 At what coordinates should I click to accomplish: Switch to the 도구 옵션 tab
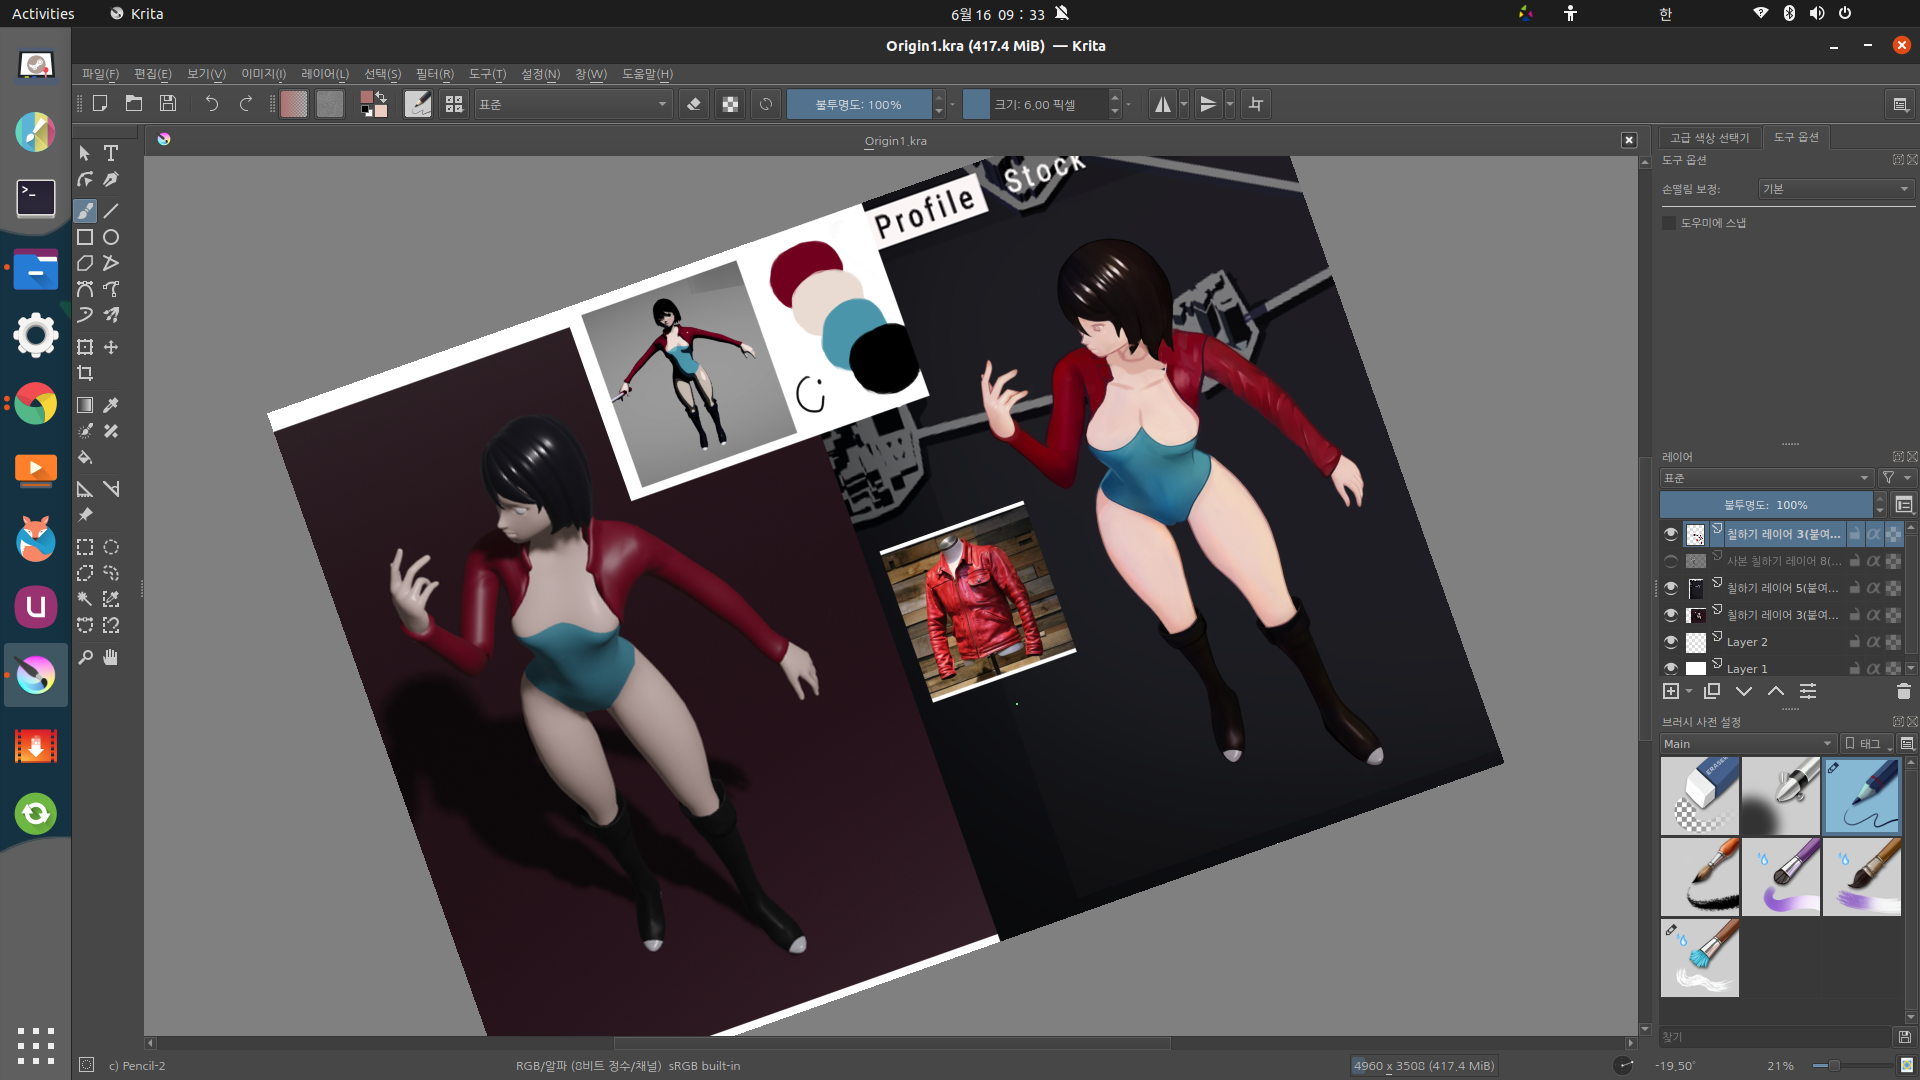click(1796, 137)
